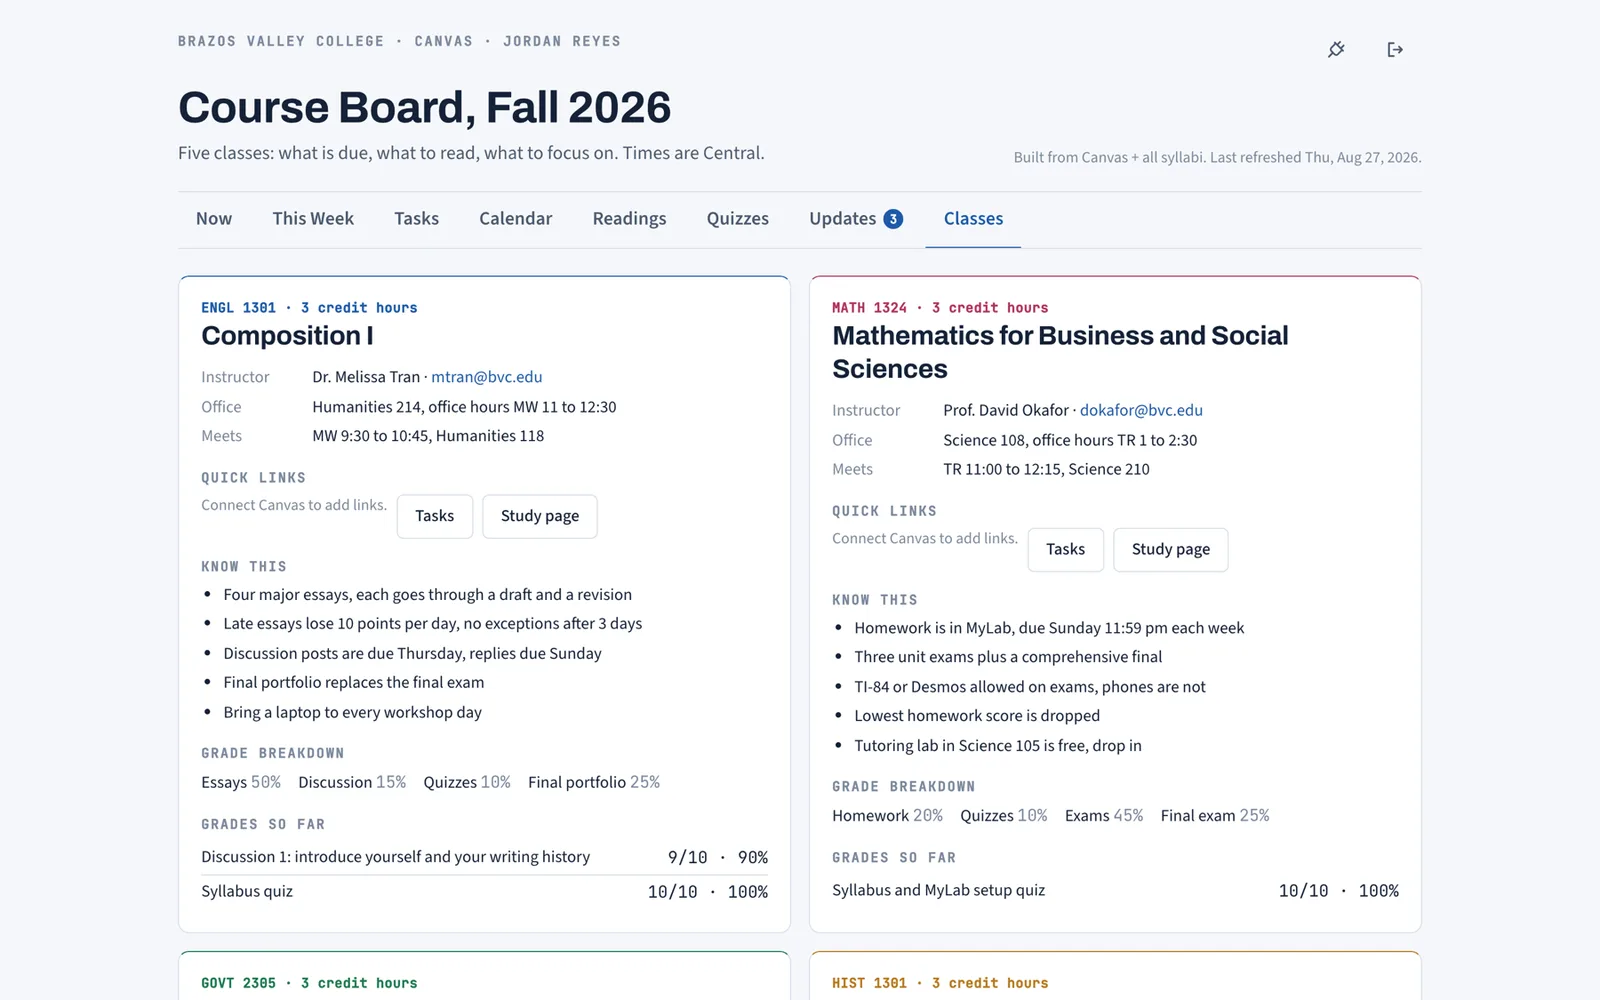
Task: Click 'Discussion 1: introduce yourself' grade row
Action: point(484,857)
